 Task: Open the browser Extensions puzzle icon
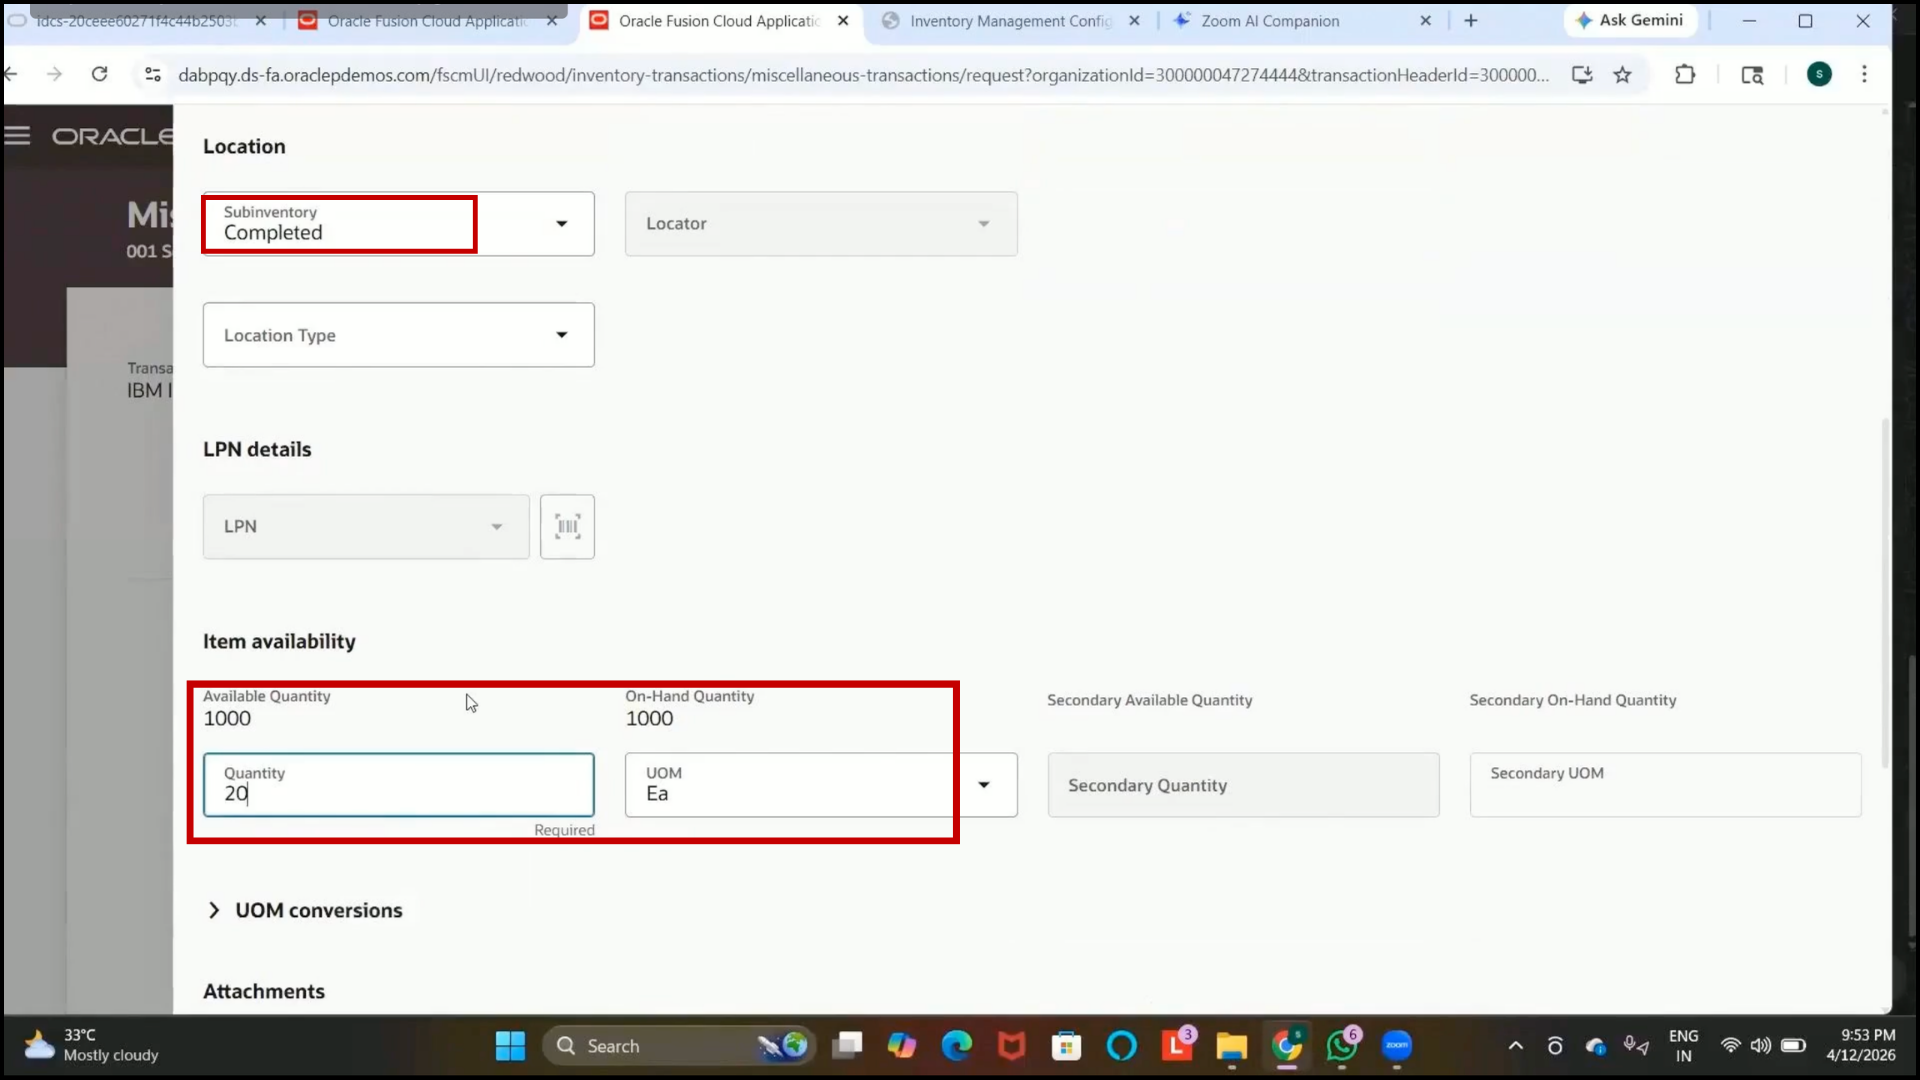[x=1685, y=74]
